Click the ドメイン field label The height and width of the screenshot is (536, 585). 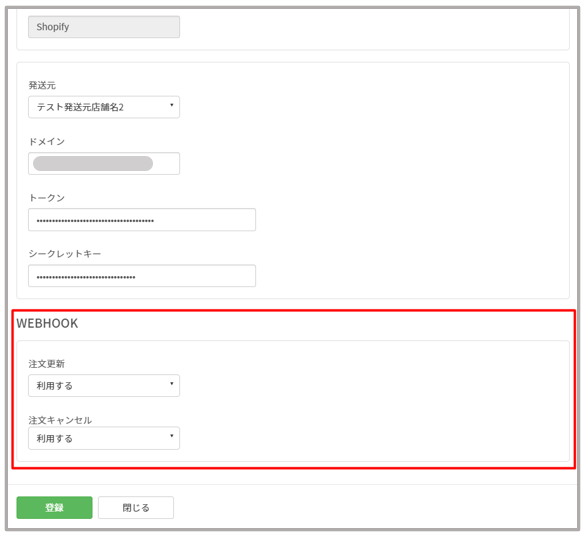[47, 142]
